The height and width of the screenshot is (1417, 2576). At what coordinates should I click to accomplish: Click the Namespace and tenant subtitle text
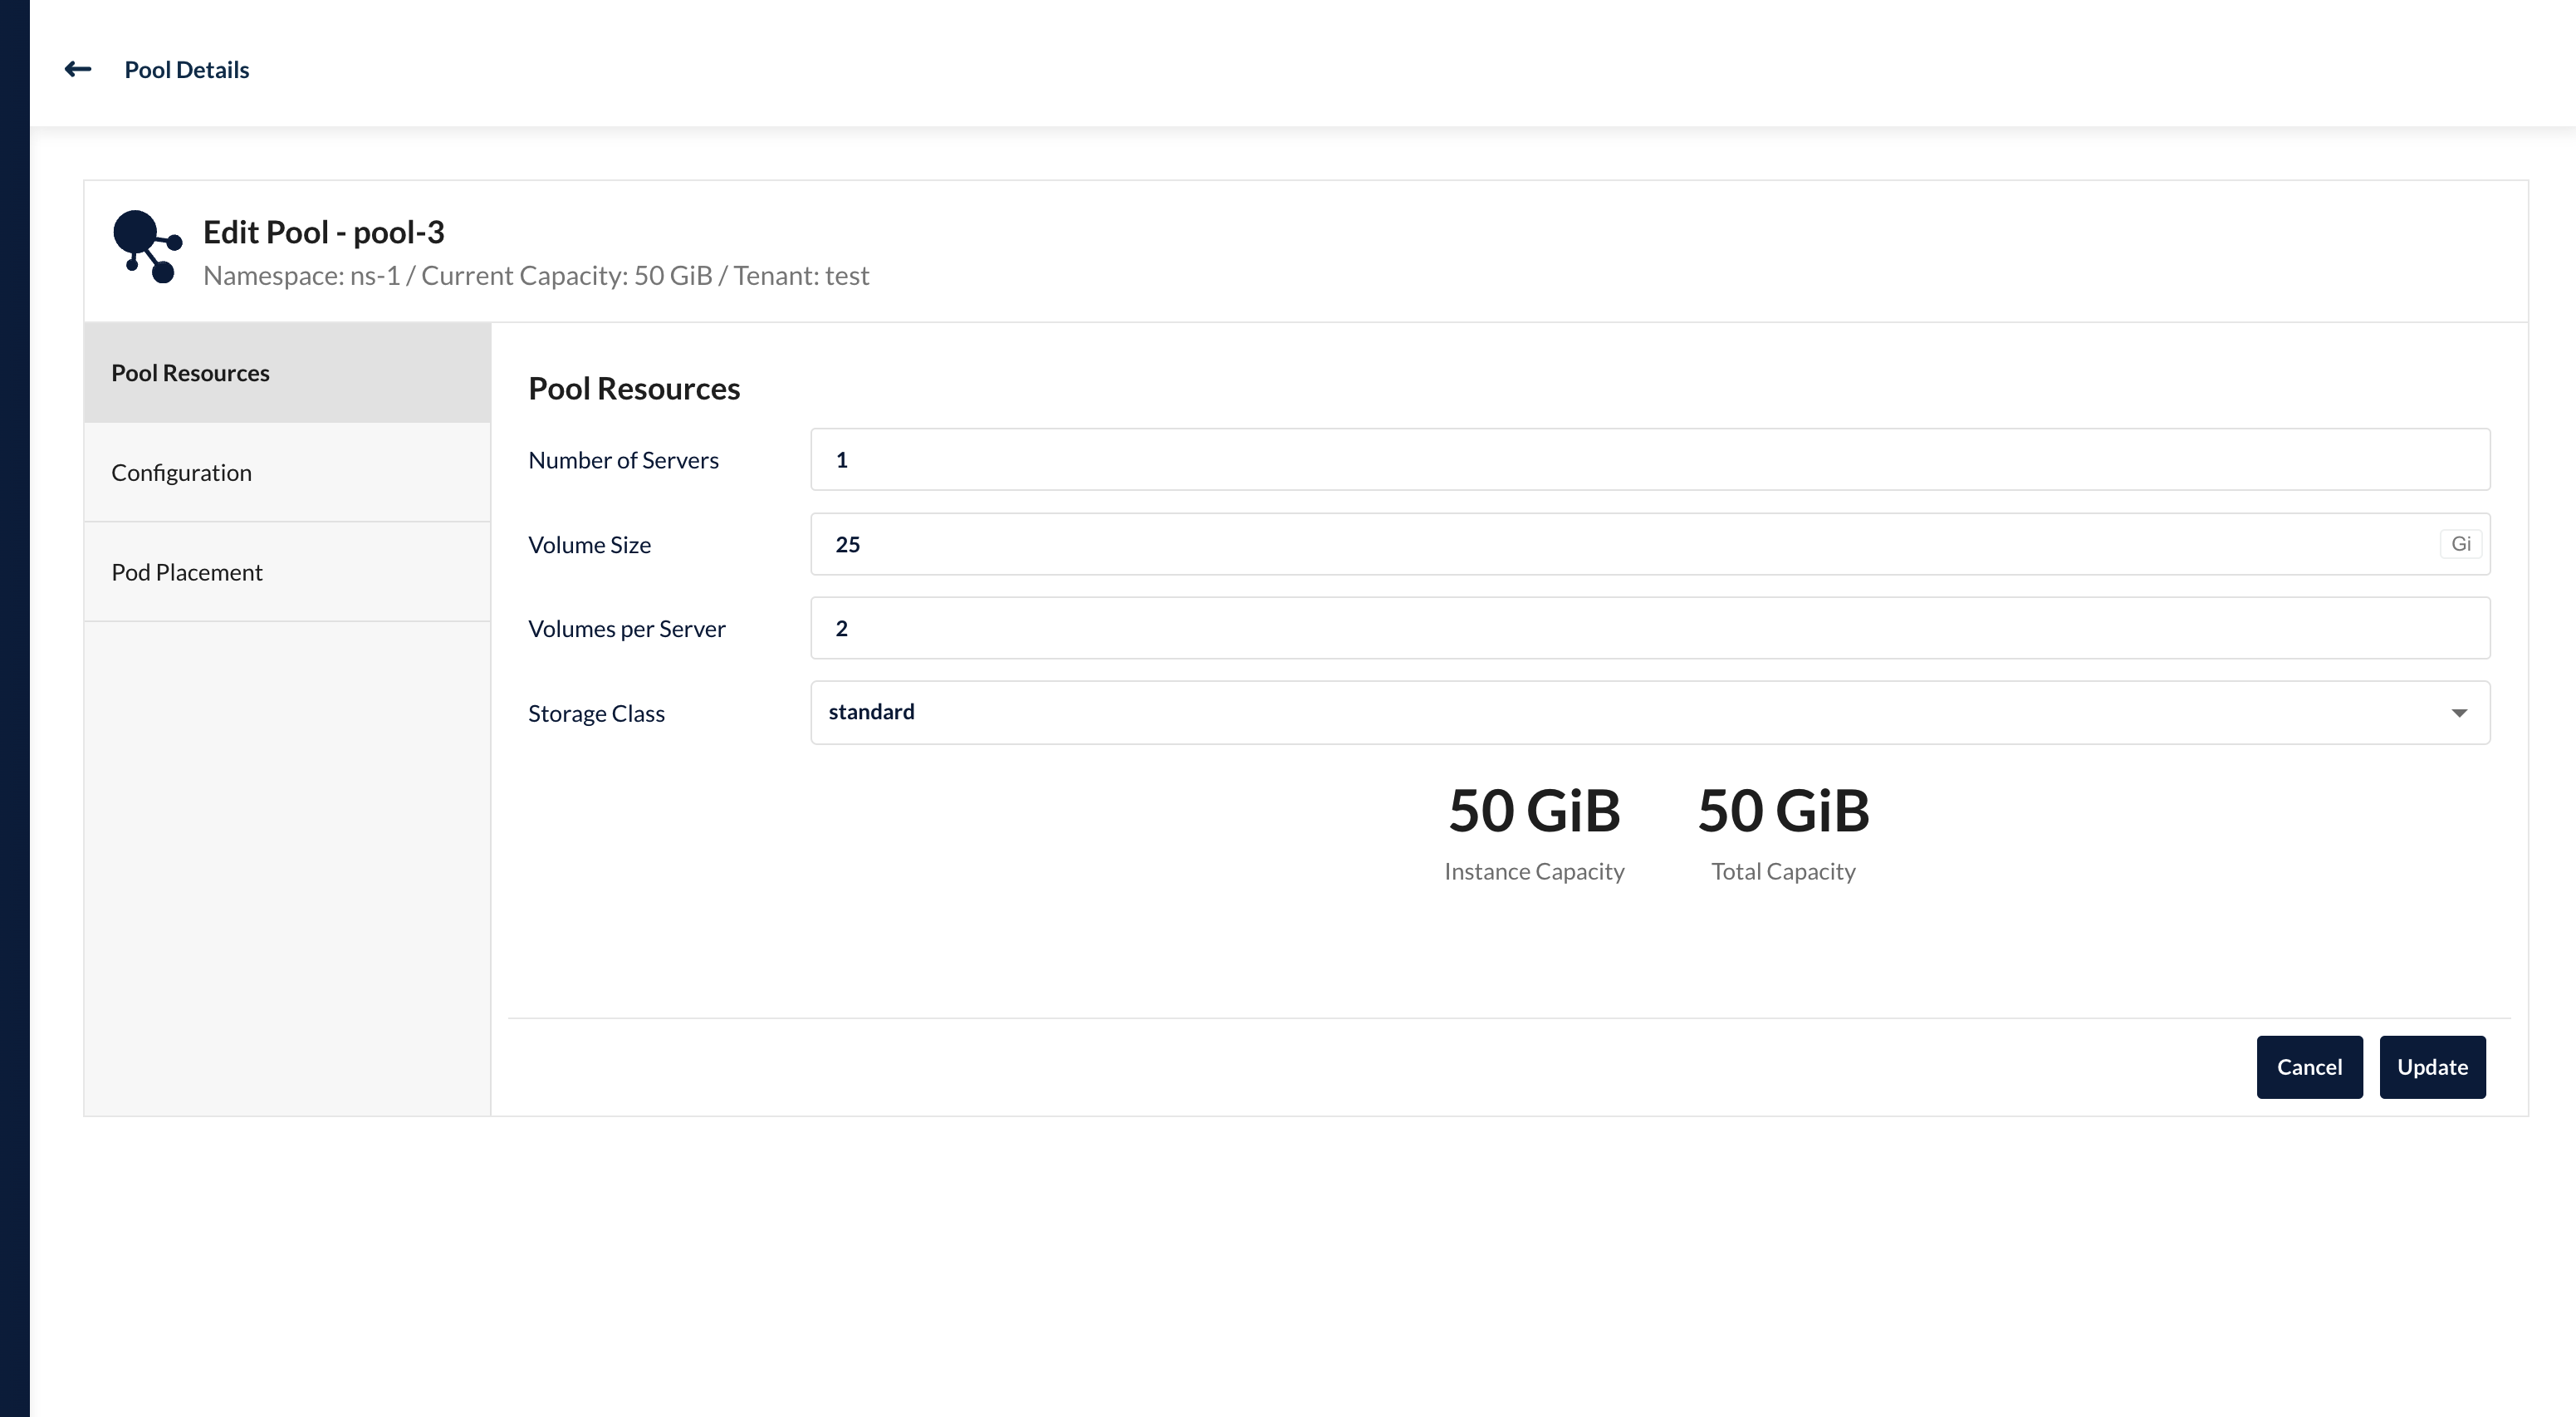[536, 276]
